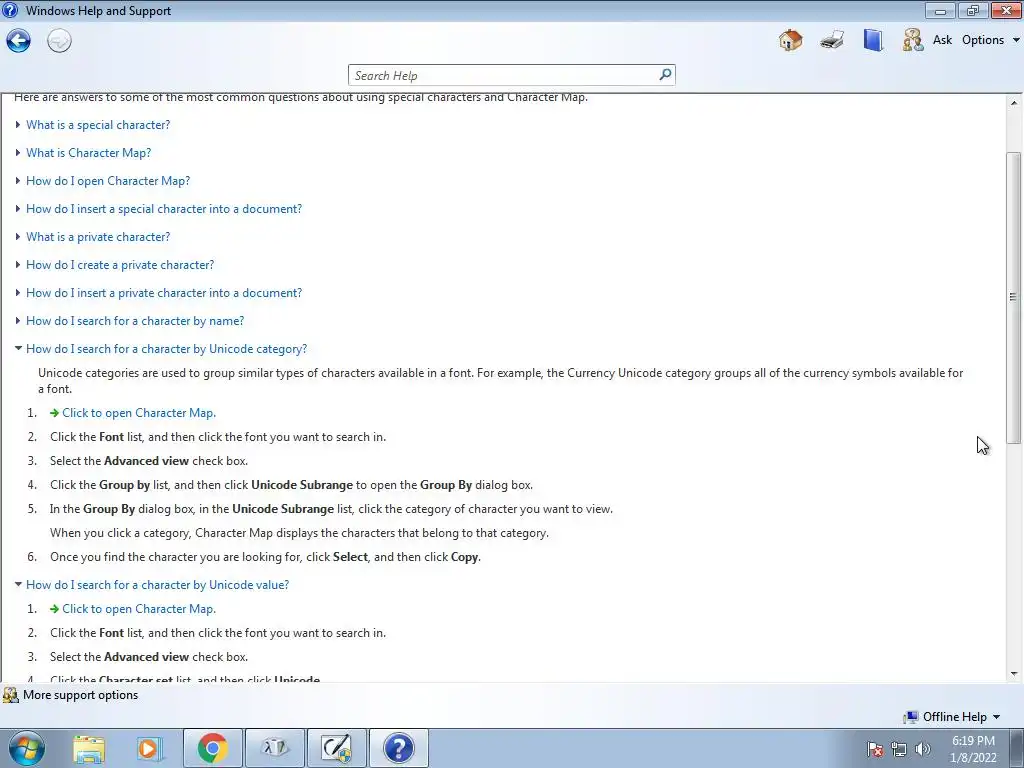Screen dimensions: 1024x768
Task: Open Private Character Editor taskbar button
Action: pyautogui.click(x=337, y=748)
